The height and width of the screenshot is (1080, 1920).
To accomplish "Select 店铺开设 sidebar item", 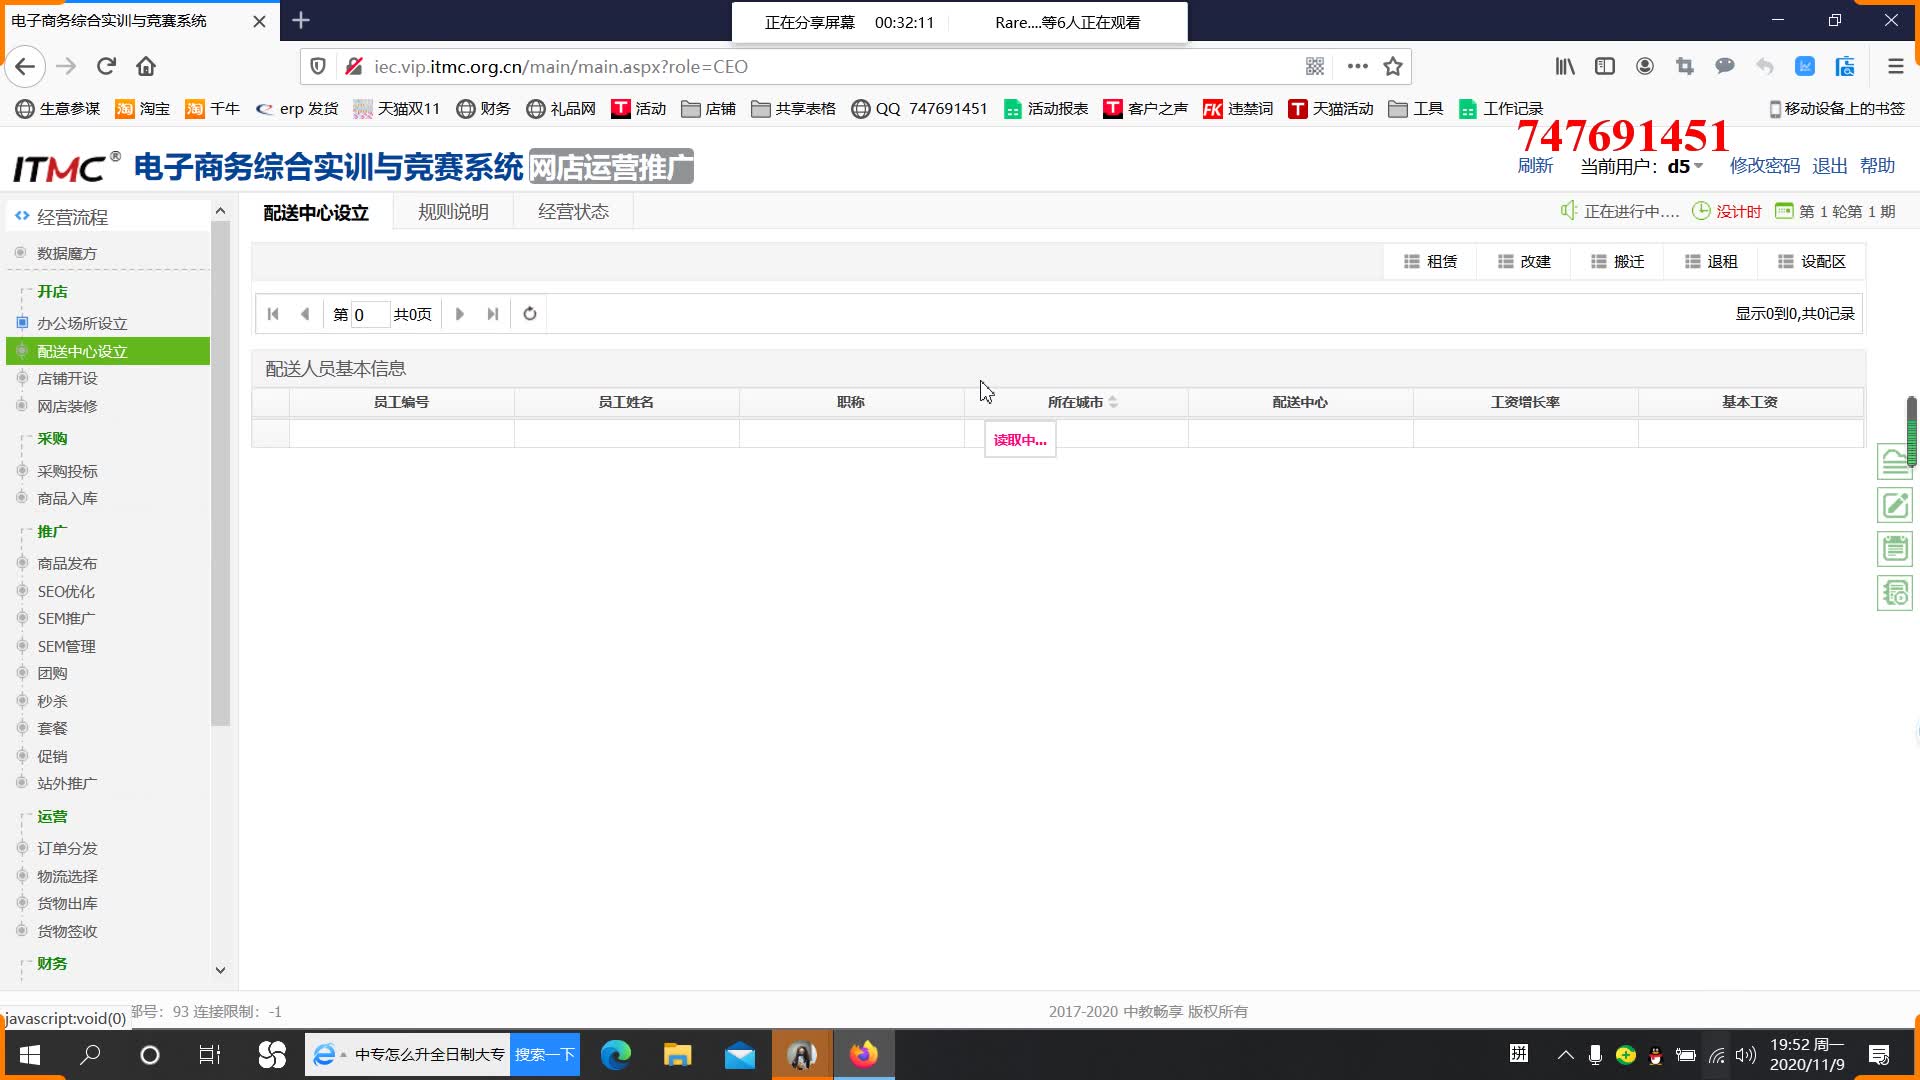I will click(x=67, y=379).
